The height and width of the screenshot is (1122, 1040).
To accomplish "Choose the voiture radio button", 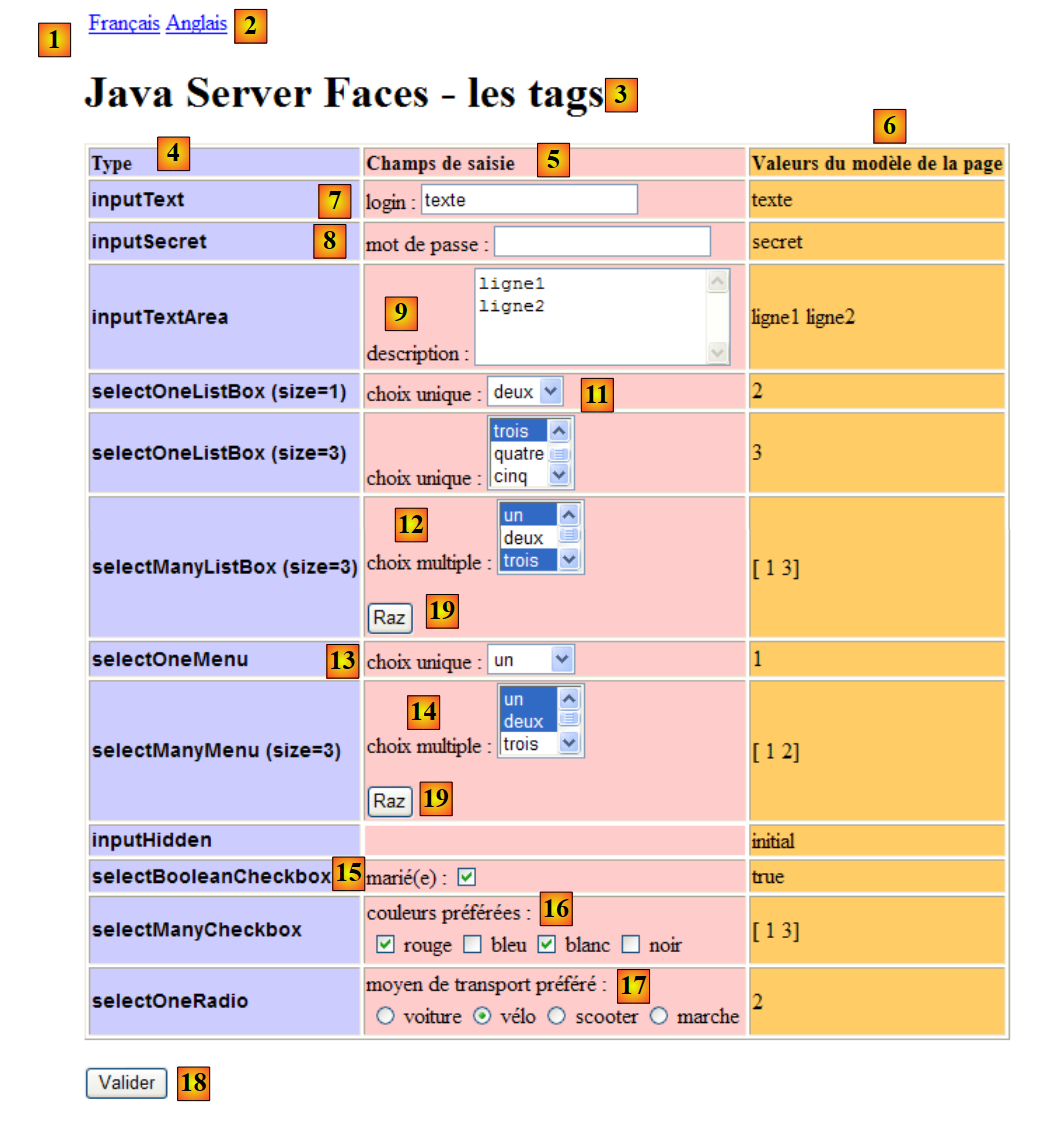I will point(385,1016).
